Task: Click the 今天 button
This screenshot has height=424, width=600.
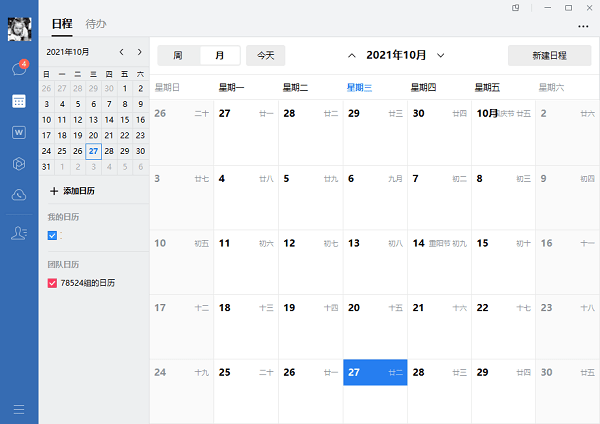Action: click(266, 55)
